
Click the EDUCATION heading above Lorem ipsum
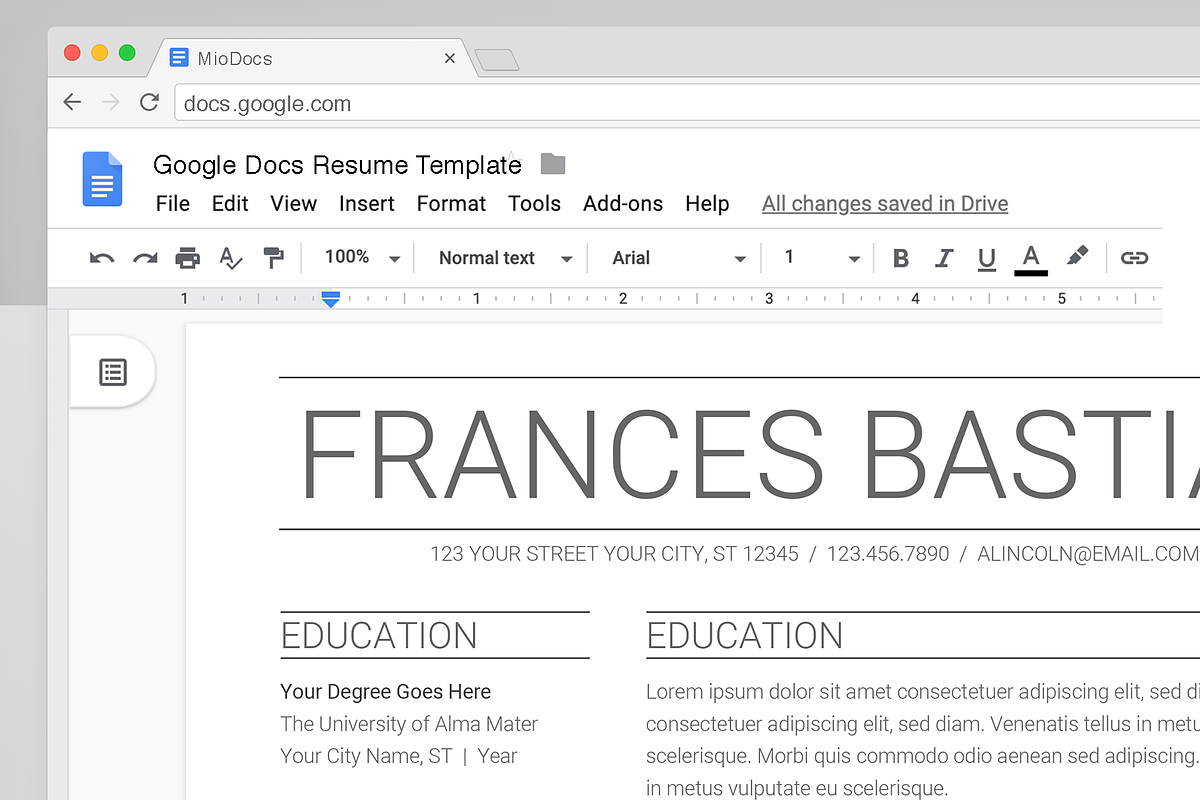pos(745,636)
